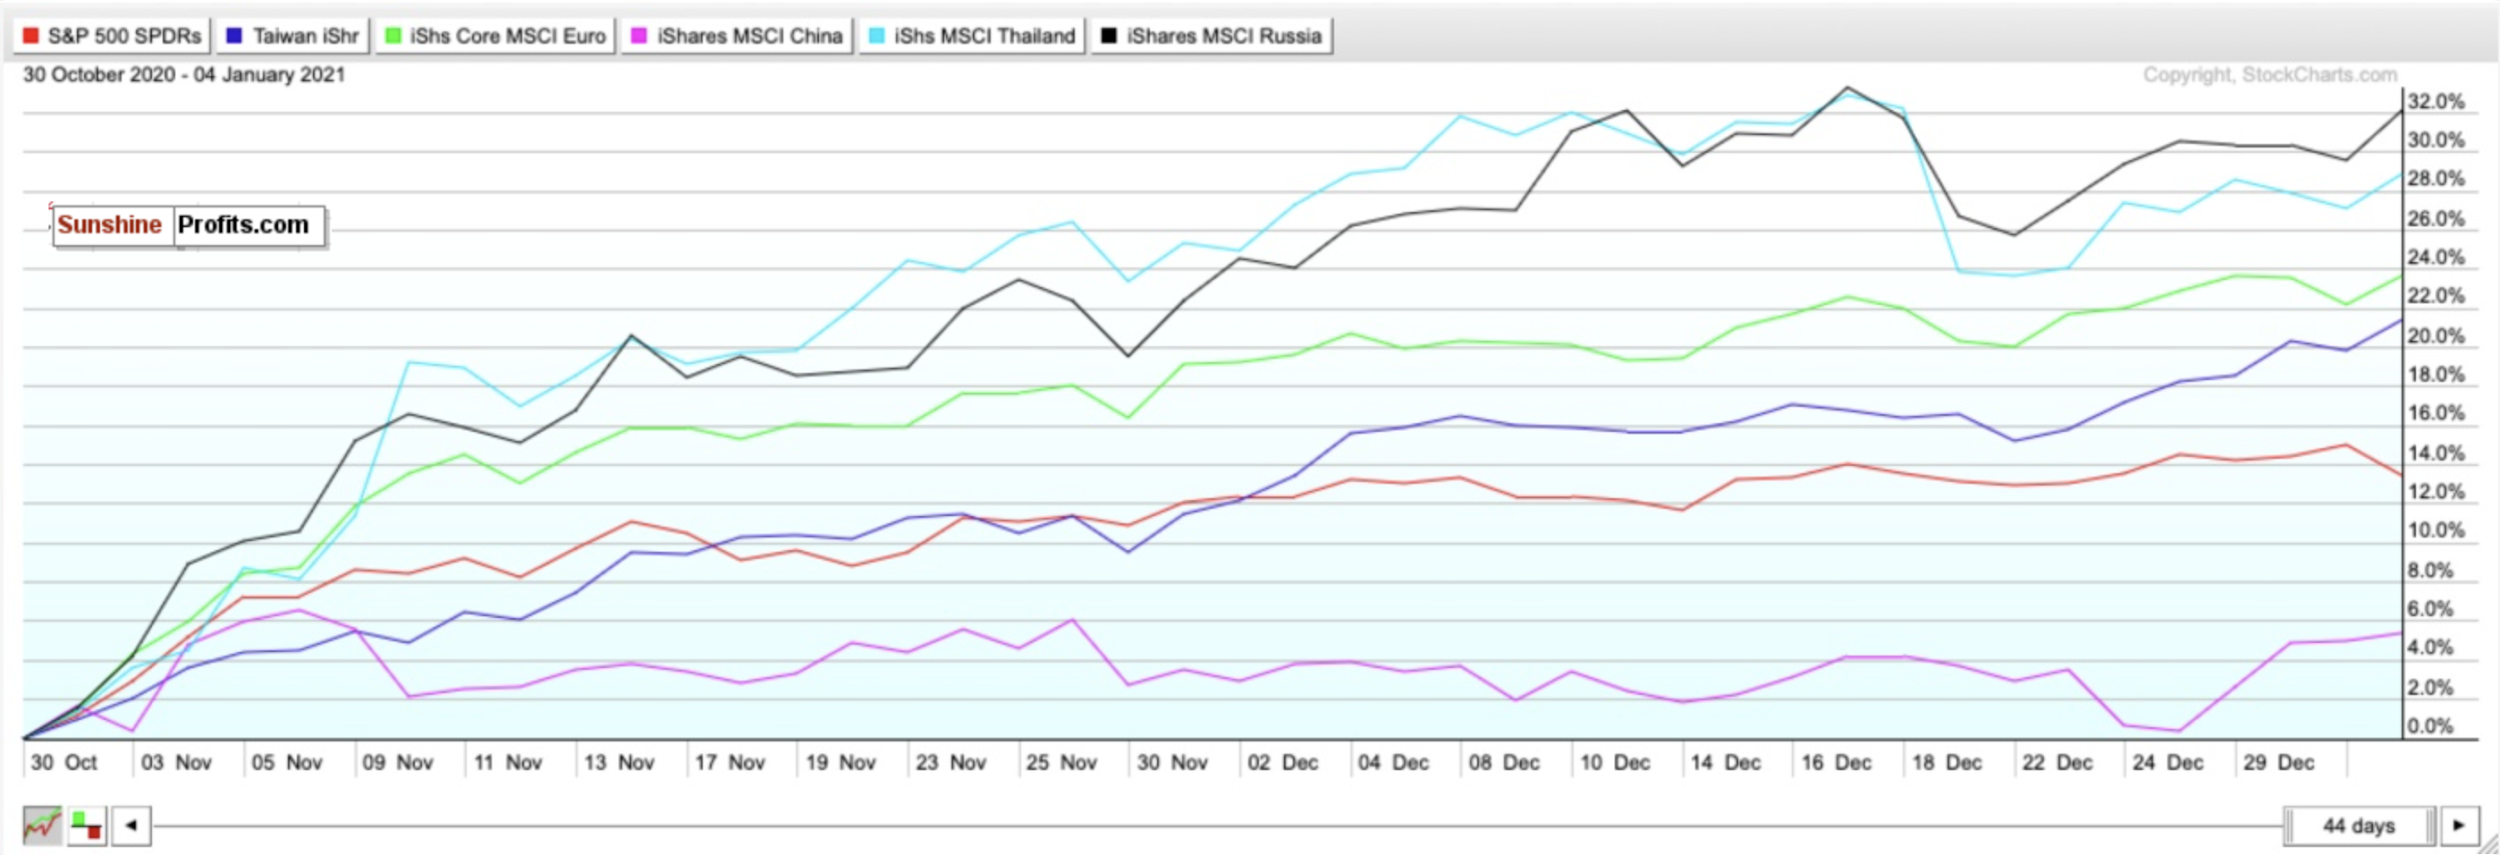
Task: Click the 29 Dec date label
Action: tap(2279, 763)
